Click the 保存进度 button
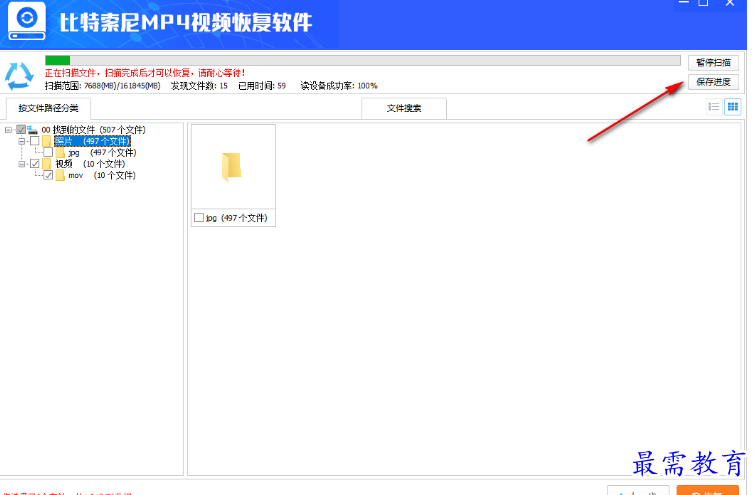The width and height of the screenshot is (754, 495). click(713, 82)
